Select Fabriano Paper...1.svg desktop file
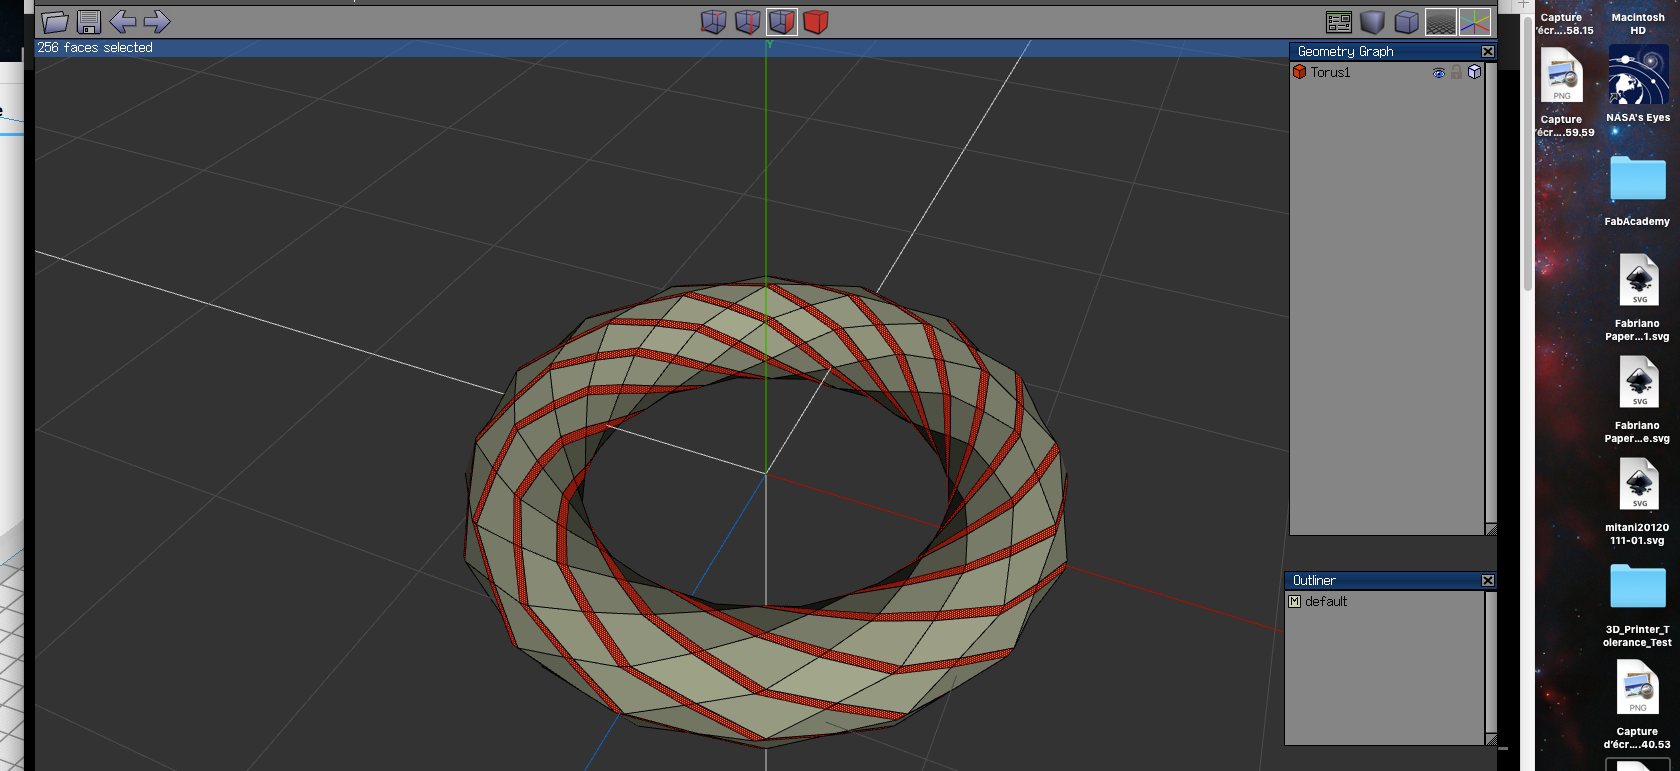 [x=1638, y=298]
